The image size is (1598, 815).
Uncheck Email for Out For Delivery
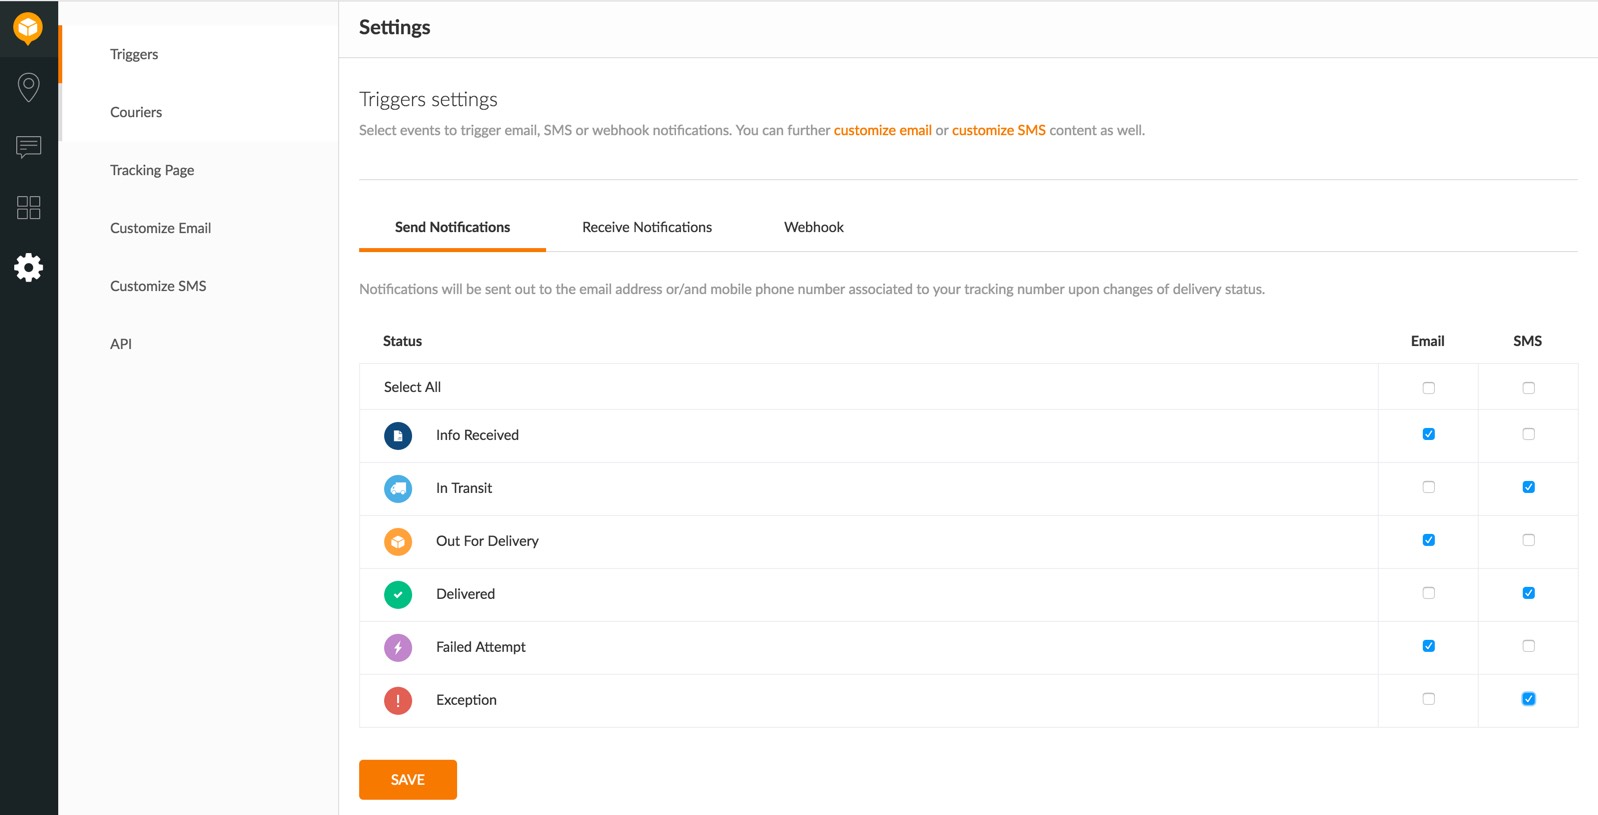1428,540
